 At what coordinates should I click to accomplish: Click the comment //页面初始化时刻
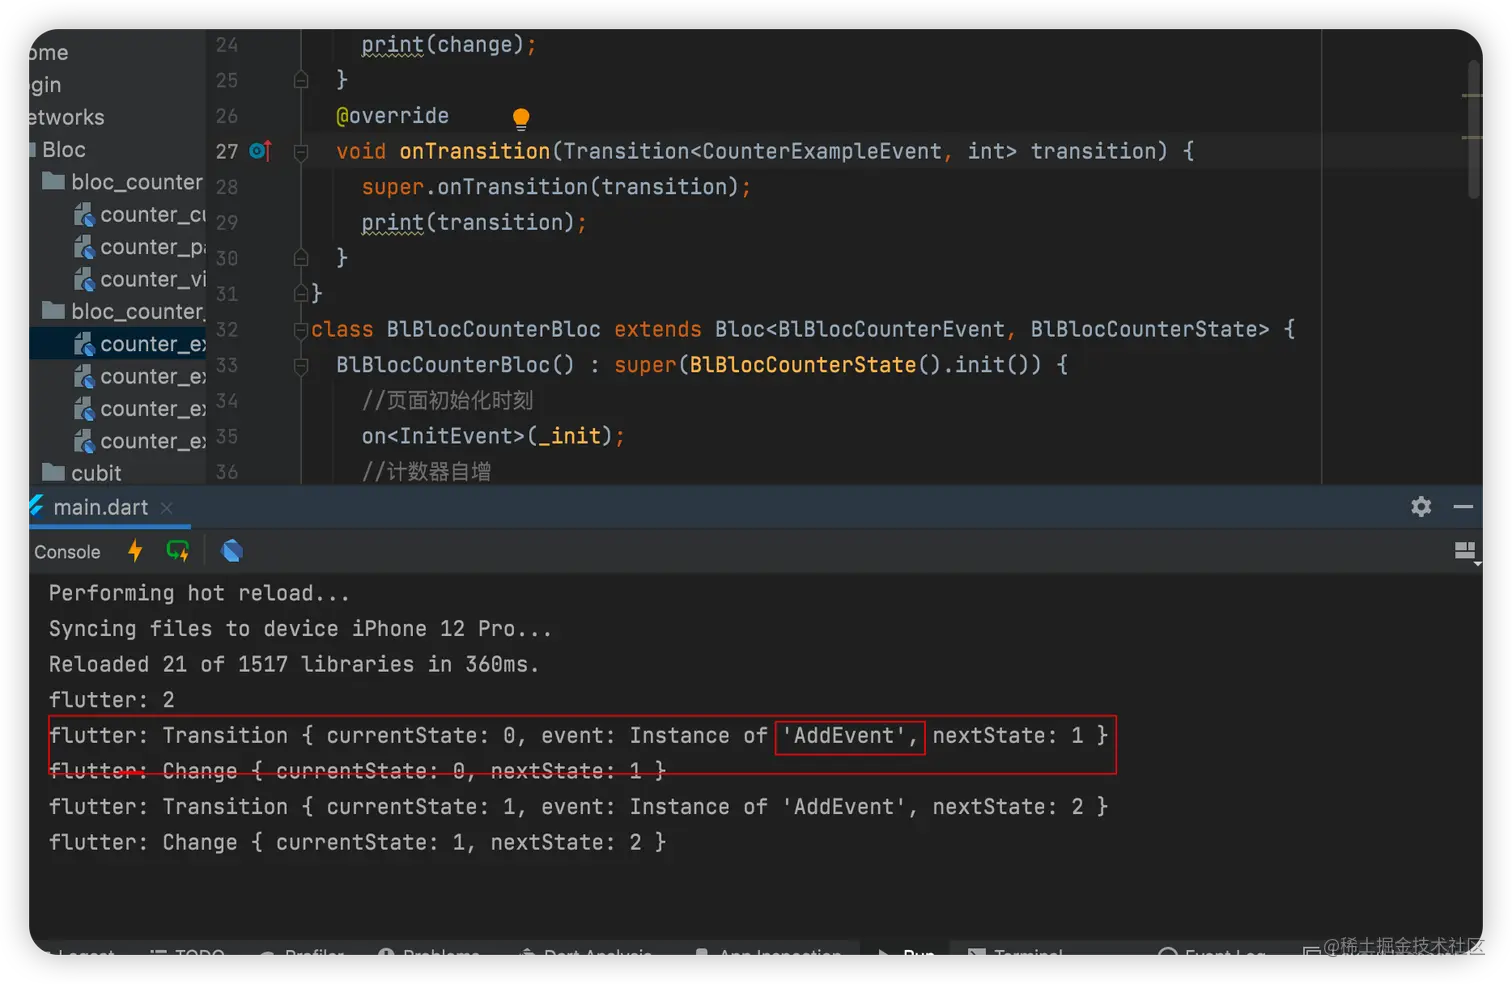[x=447, y=401]
